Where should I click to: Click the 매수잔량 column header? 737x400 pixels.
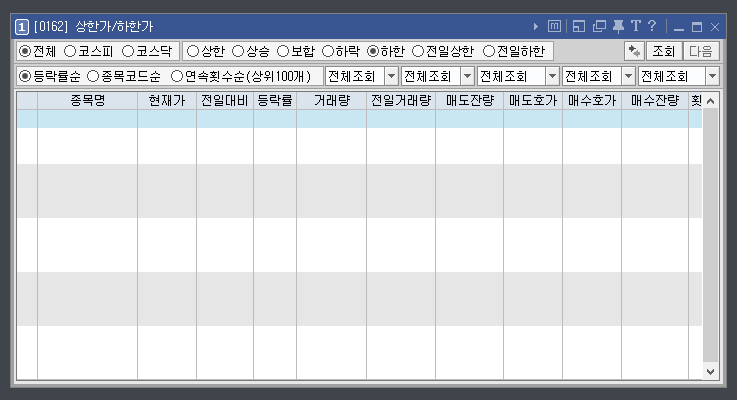click(x=655, y=101)
